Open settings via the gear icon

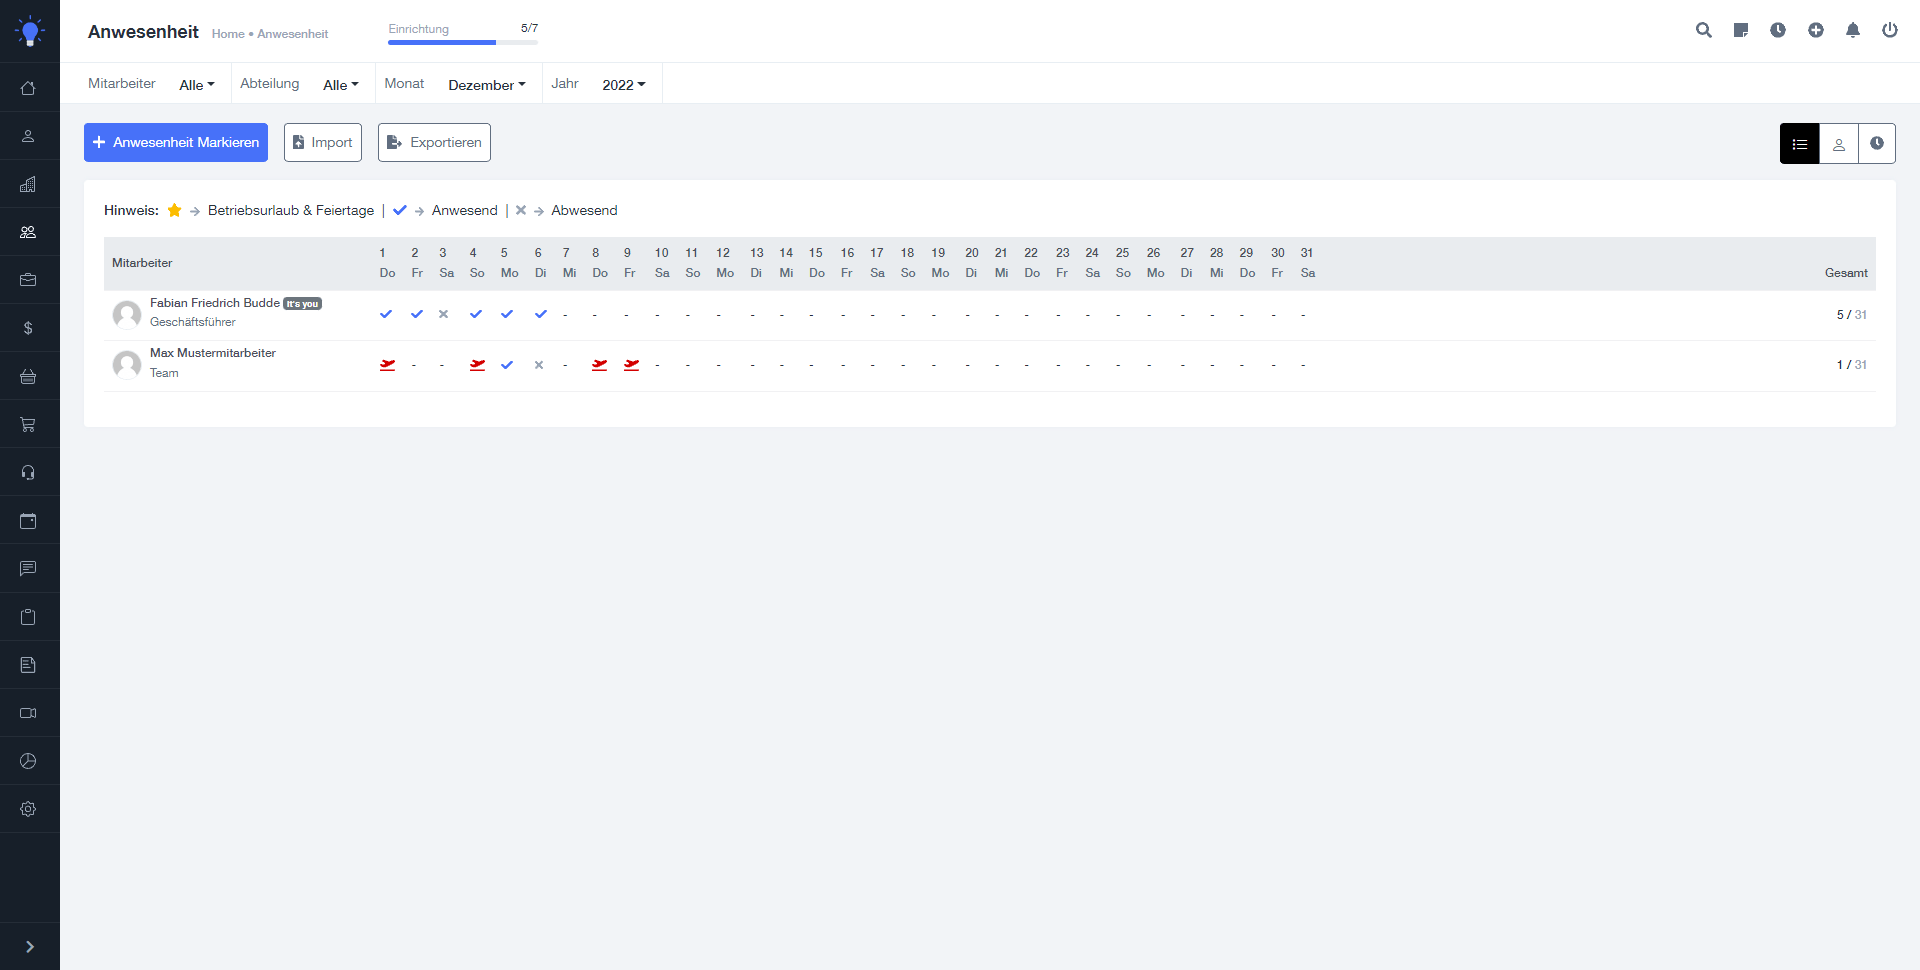(29, 809)
